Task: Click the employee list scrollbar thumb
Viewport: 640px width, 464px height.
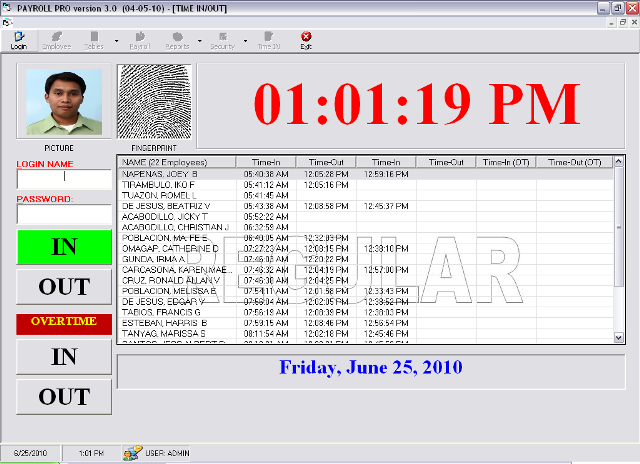Action: click(x=618, y=227)
